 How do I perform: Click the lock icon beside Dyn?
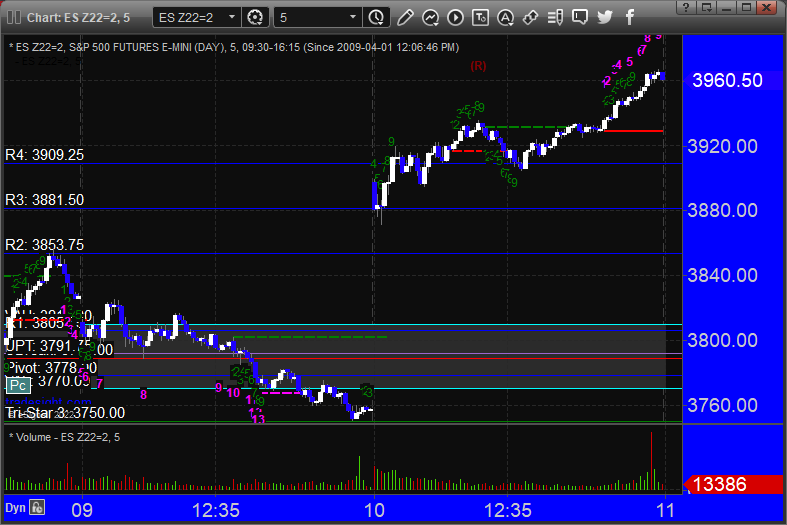click(x=37, y=507)
